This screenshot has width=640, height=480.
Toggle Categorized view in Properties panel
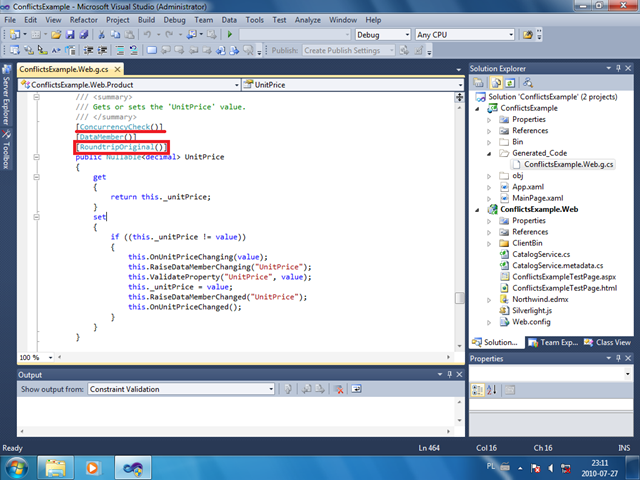477,390
